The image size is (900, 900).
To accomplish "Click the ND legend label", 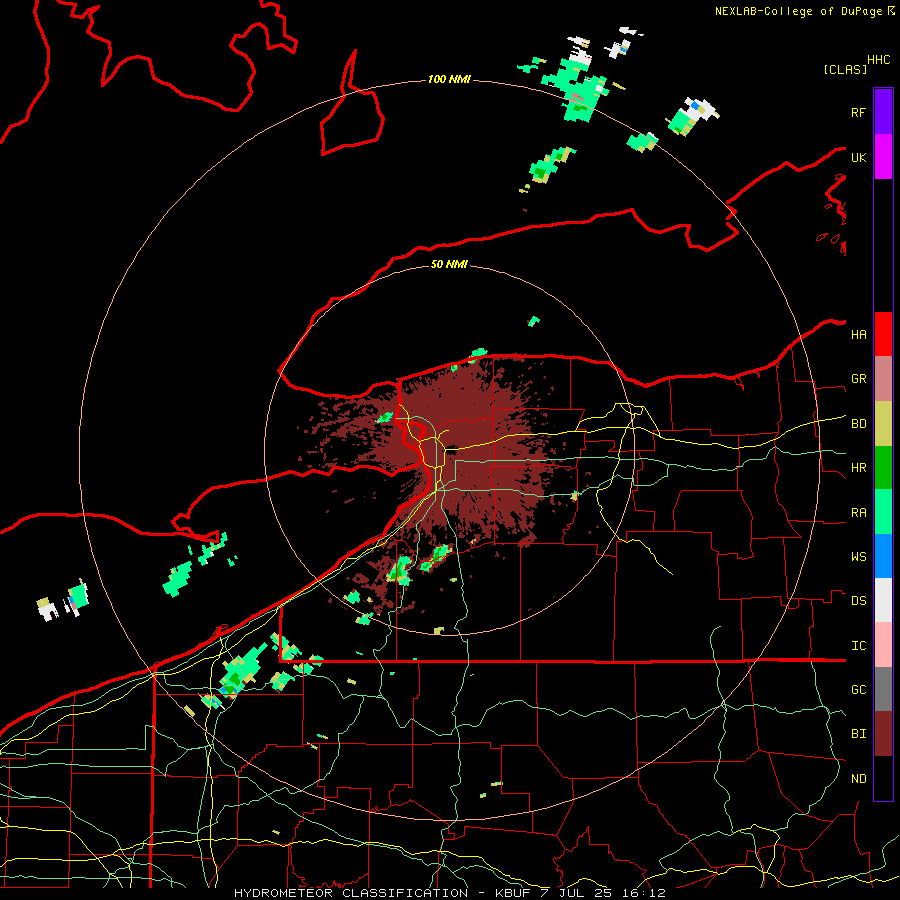I will pyautogui.click(x=859, y=779).
